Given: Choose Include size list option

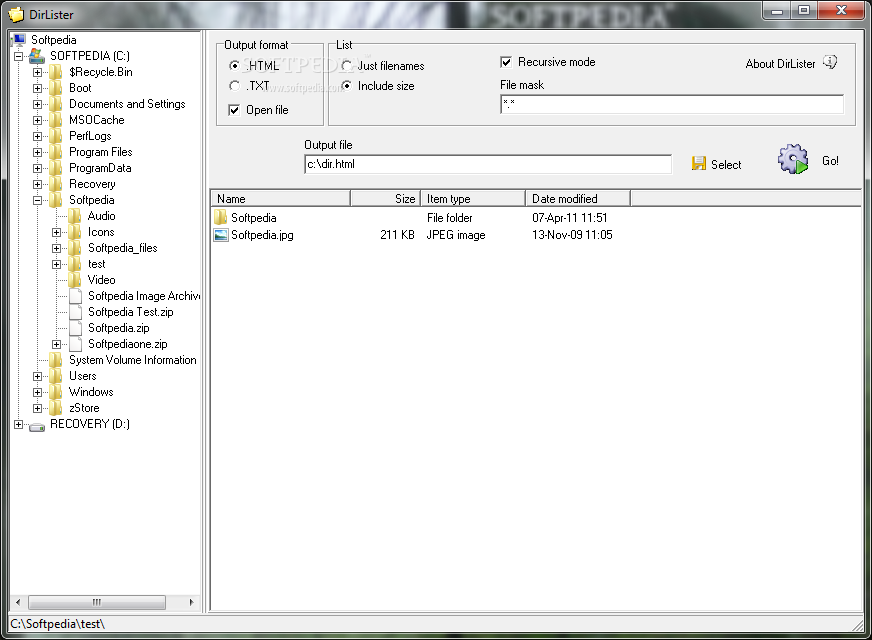Looking at the screenshot, I should pos(346,86).
